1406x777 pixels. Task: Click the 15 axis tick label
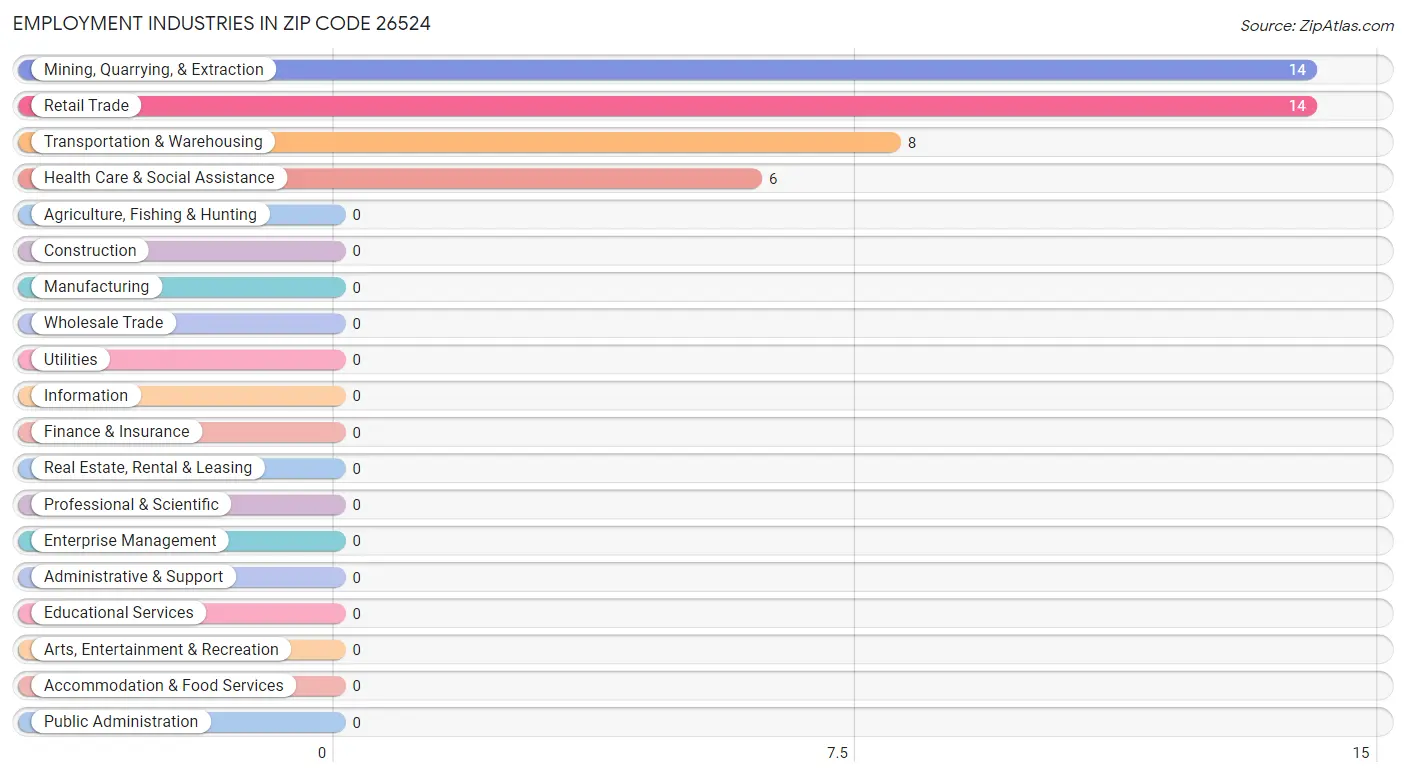(1360, 753)
